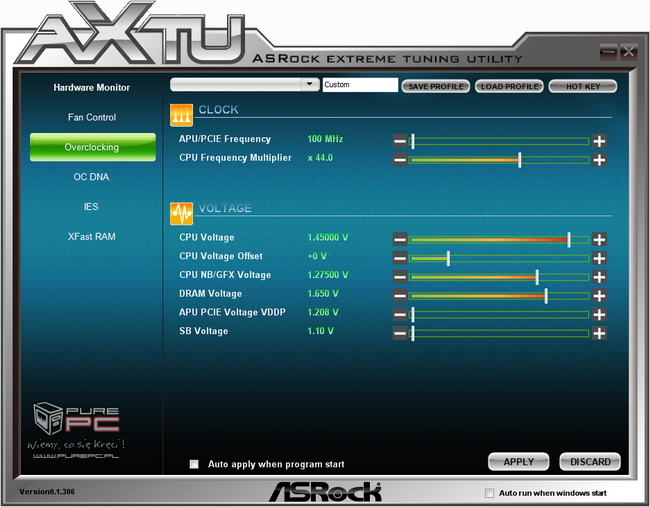Image resolution: width=650 pixels, height=507 pixels.
Task: Click the +0 V offset value
Action: 317,256
